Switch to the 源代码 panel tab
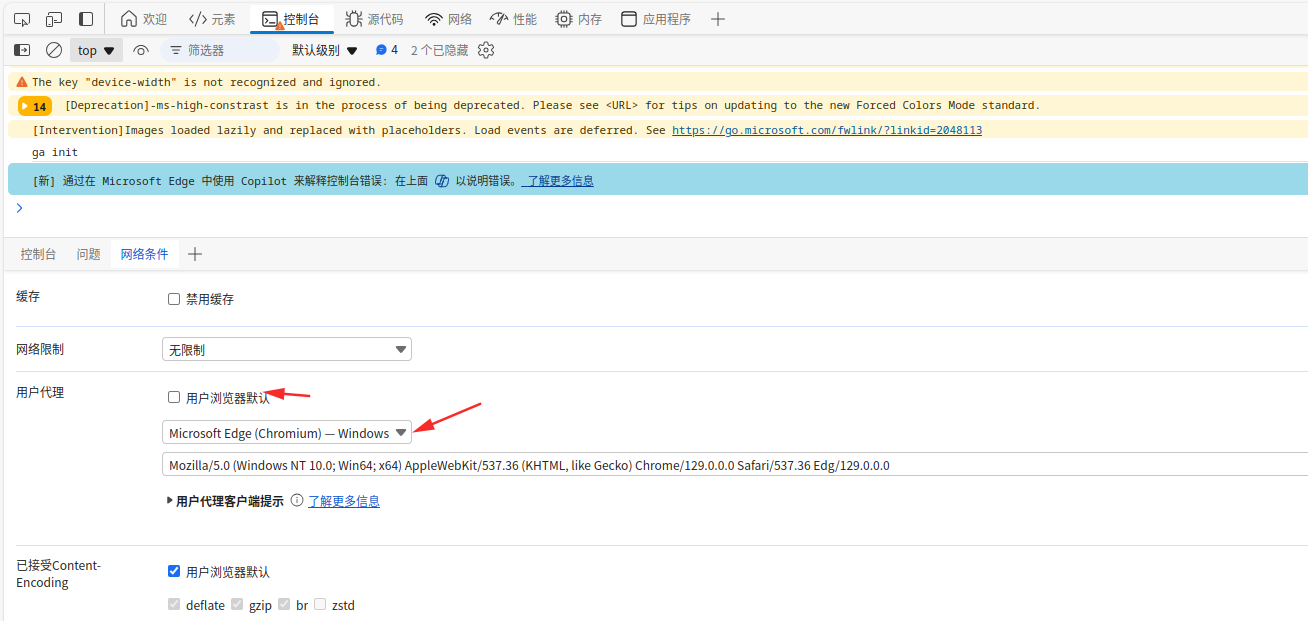This screenshot has width=1308, height=621. coord(374,19)
